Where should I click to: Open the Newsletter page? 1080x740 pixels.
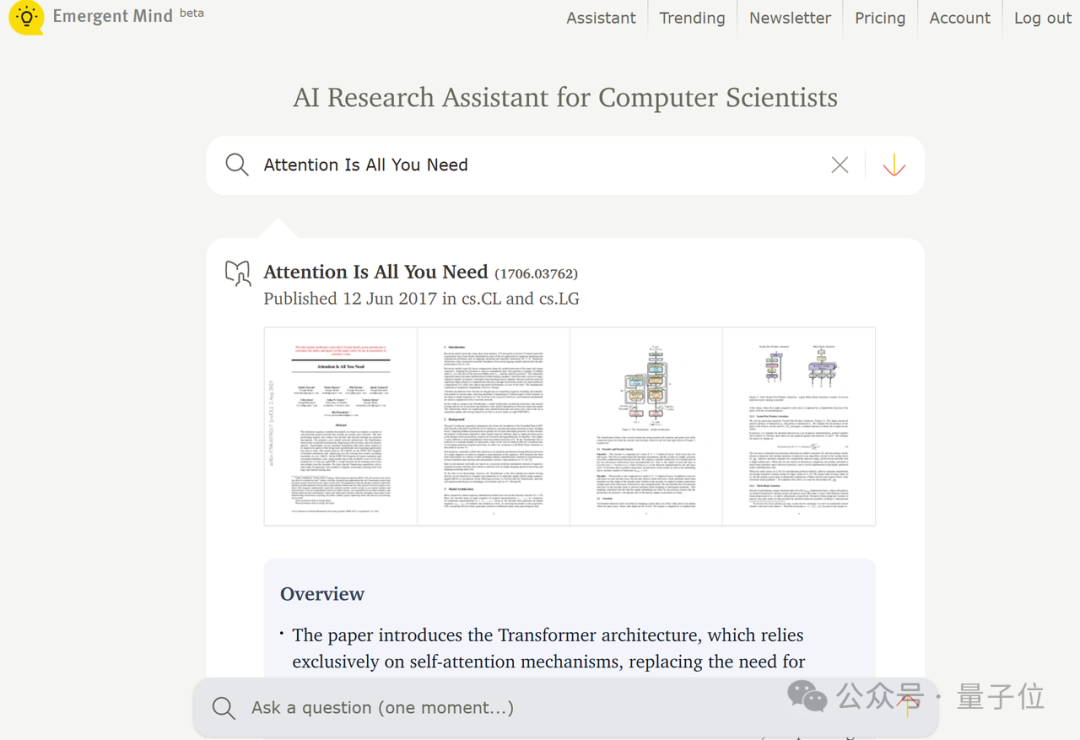pyautogui.click(x=790, y=18)
